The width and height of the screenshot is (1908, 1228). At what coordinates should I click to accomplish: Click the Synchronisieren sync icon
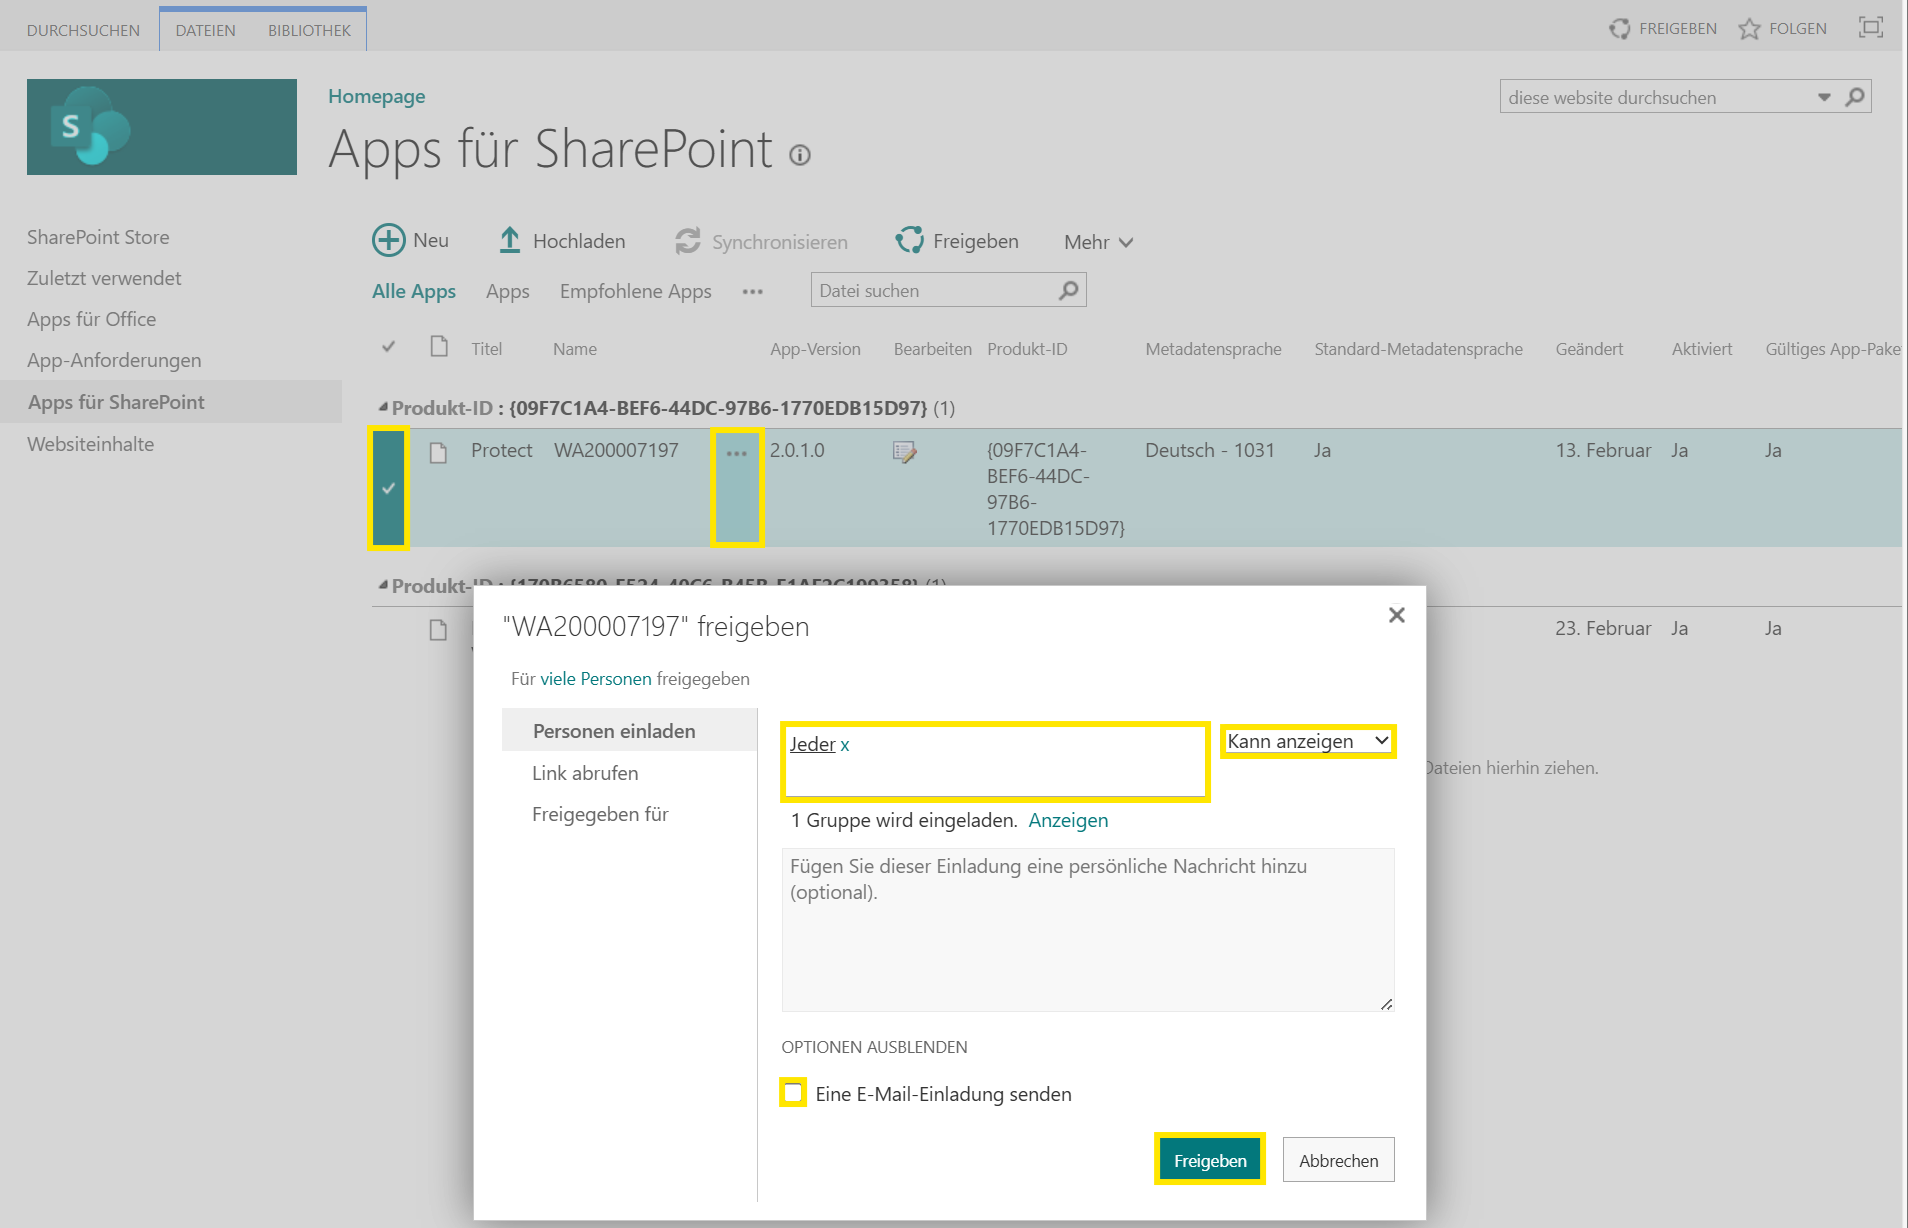click(688, 241)
